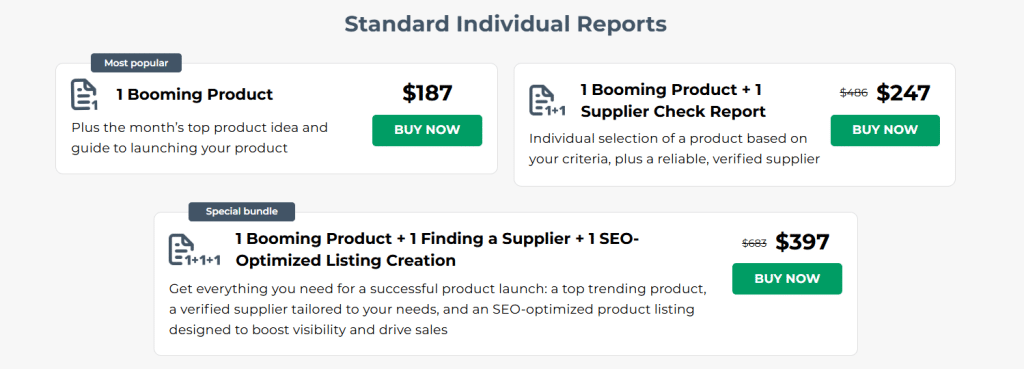
Task: Click the Standard Individual Reports heading
Action: 505,24
